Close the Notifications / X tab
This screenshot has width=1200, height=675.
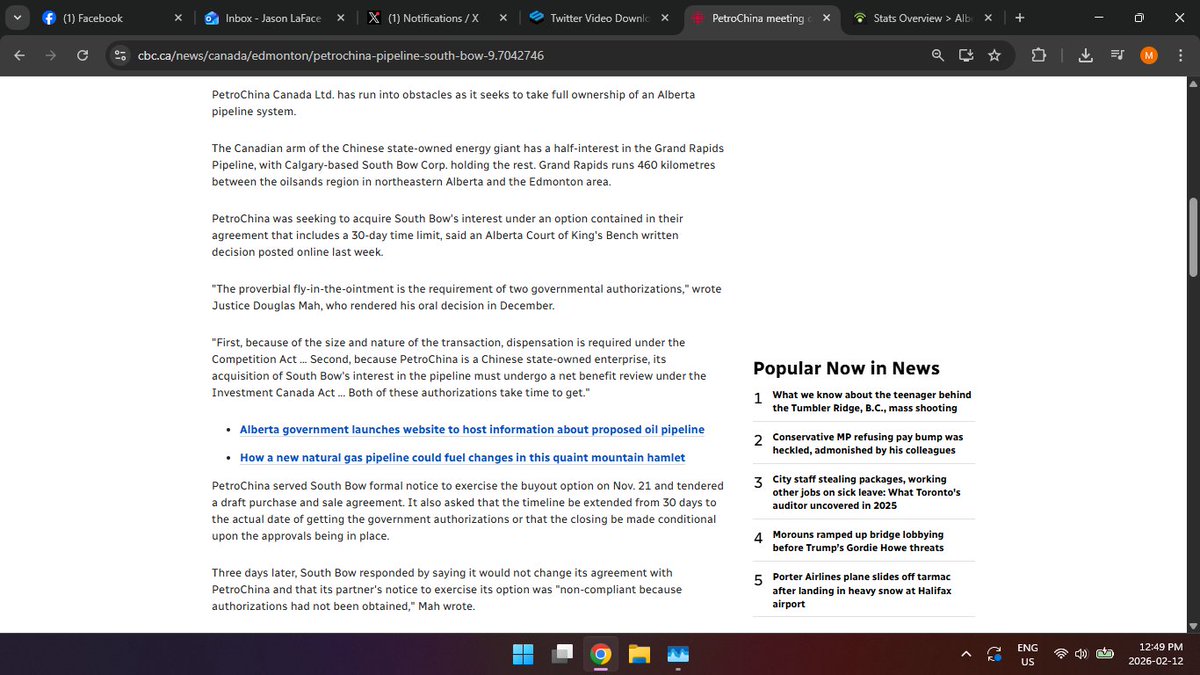coord(502,18)
